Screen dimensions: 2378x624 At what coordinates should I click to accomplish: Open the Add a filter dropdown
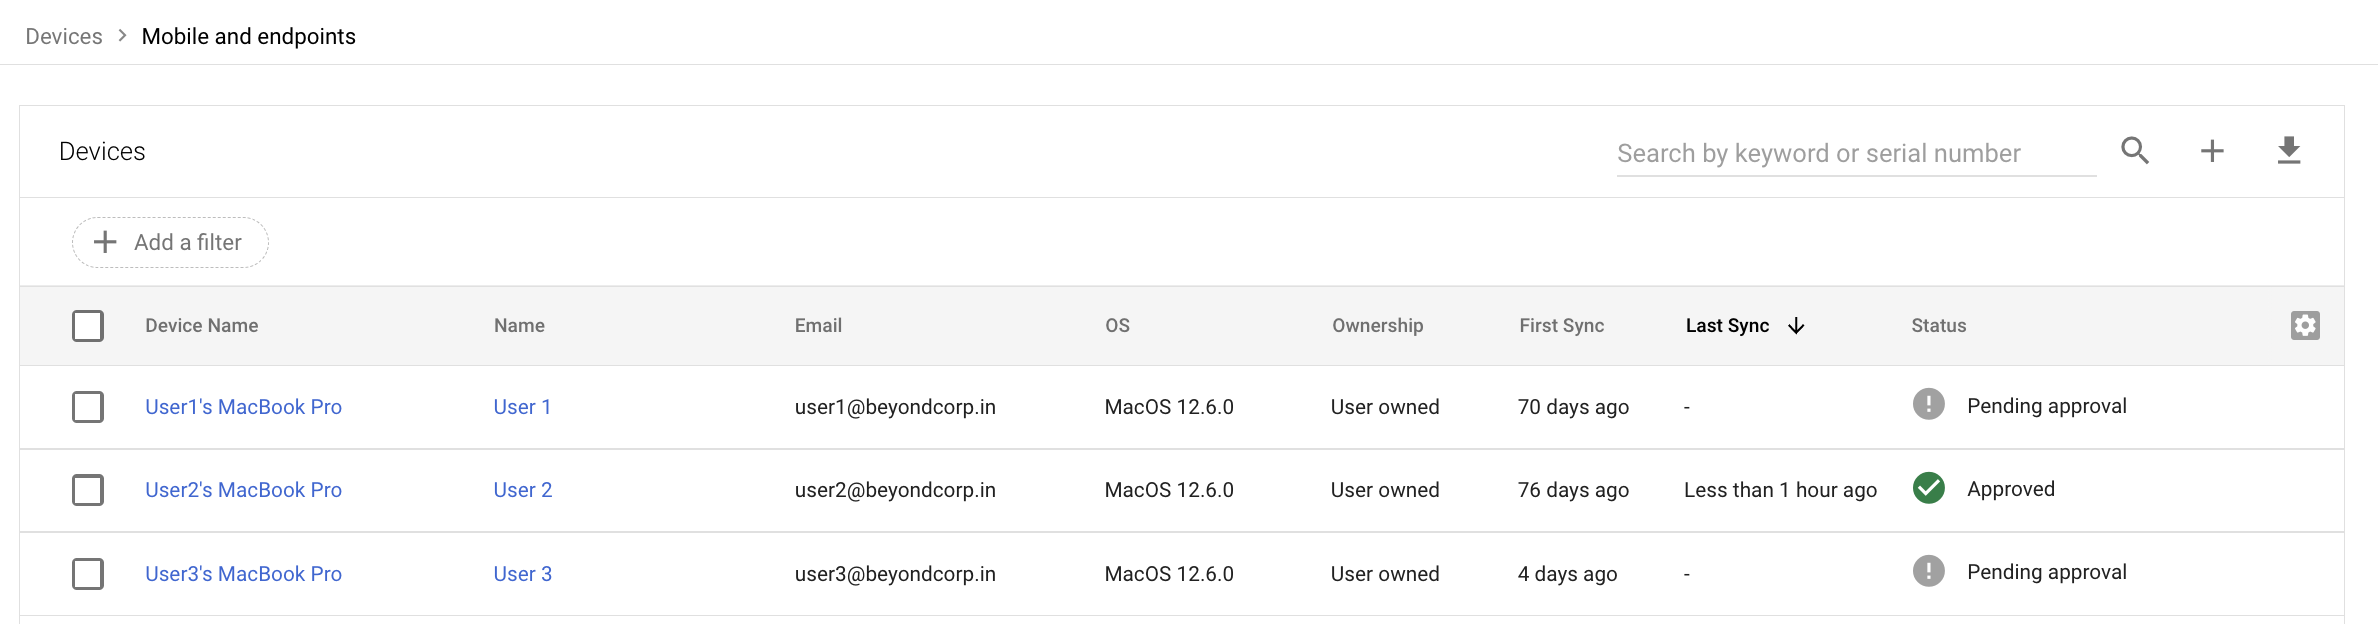pos(170,243)
